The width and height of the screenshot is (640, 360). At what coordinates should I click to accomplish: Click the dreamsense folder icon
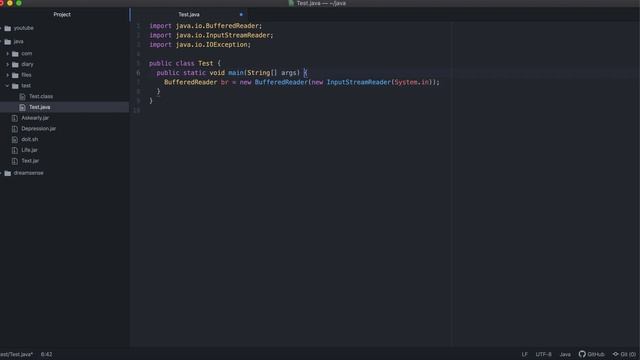(8, 173)
